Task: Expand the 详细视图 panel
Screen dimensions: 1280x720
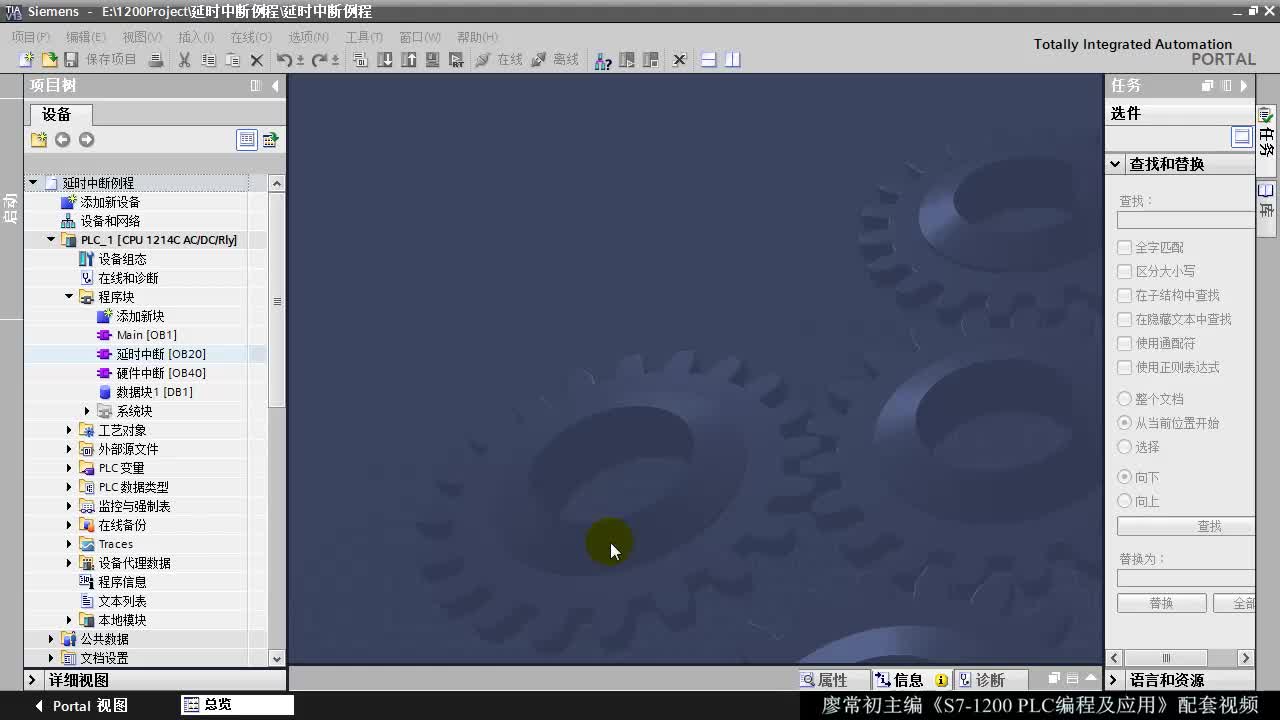Action: (x=32, y=680)
